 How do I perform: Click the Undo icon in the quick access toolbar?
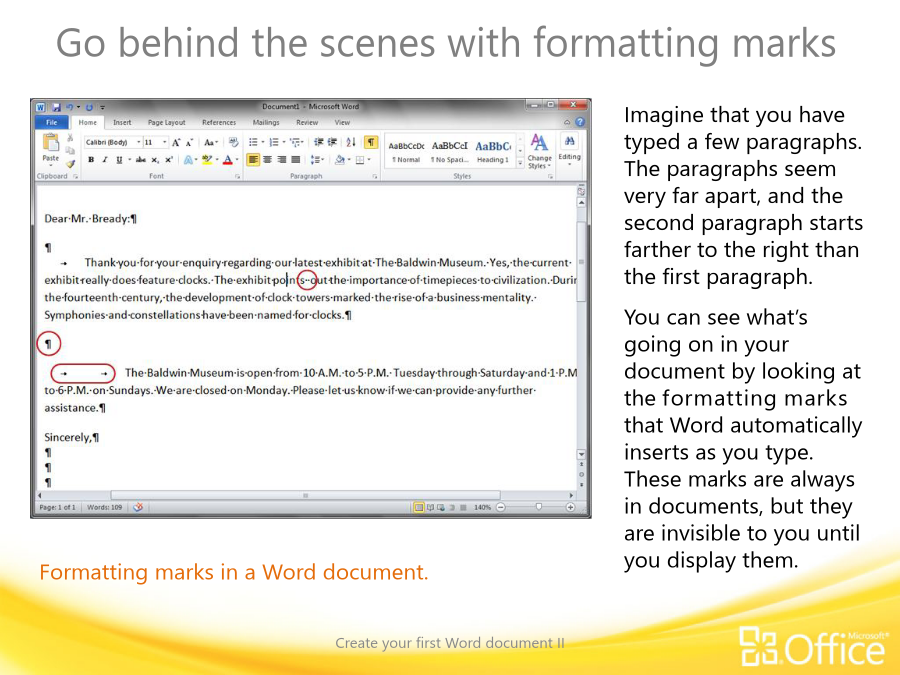pyautogui.click(x=69, y=107)
